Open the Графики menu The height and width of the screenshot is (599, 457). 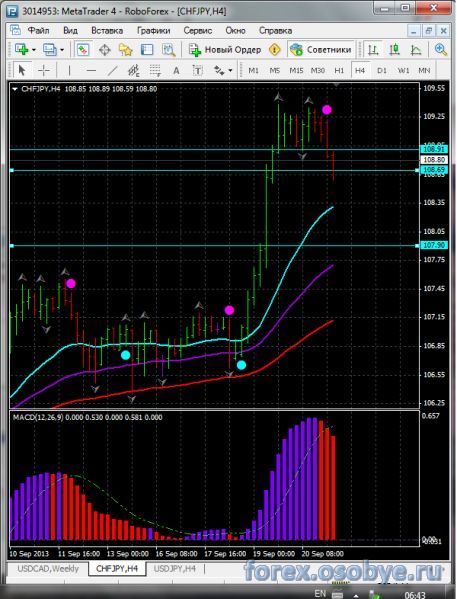tap(154, 31)
